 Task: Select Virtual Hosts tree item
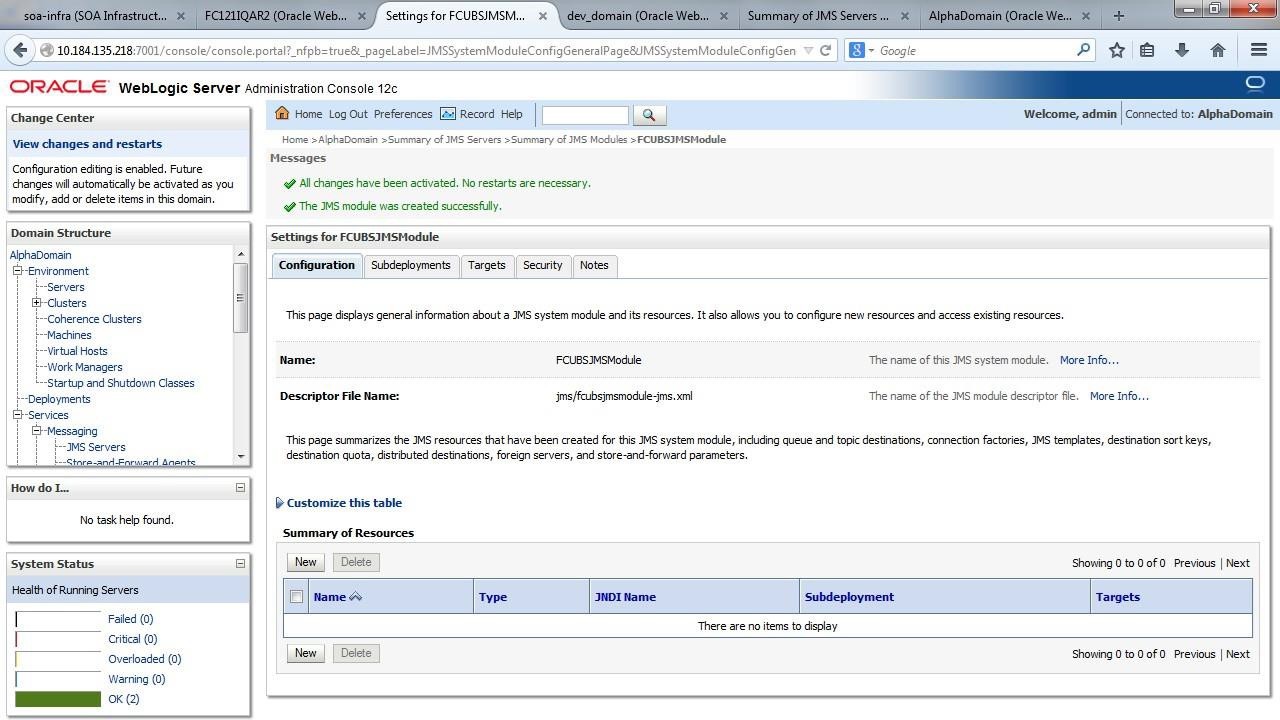click(x=77, y=351)
